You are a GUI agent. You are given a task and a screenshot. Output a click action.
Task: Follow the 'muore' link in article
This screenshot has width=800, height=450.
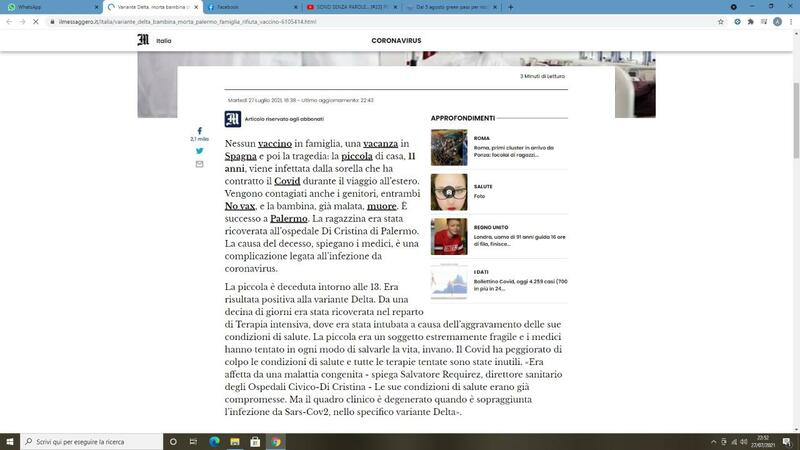click(382, 206)
